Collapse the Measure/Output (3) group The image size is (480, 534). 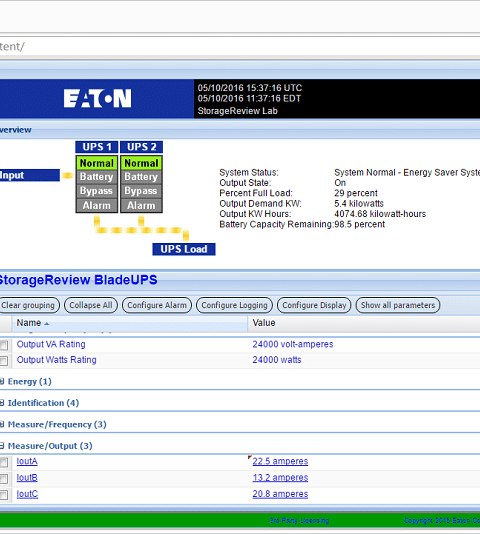2,446
